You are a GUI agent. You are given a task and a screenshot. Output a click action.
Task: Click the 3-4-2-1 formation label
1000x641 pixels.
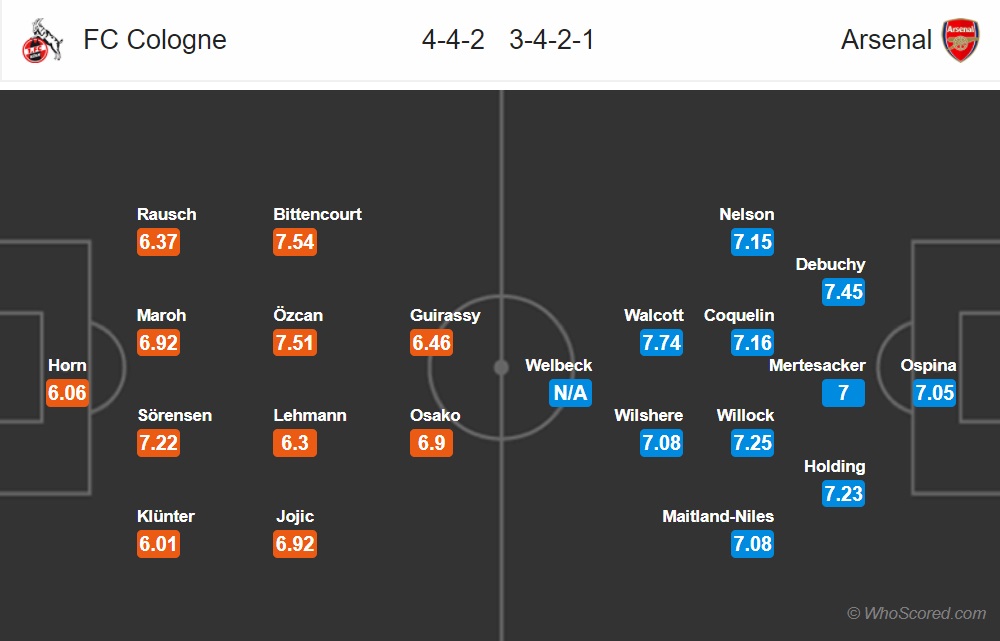[x=552, y=40]
